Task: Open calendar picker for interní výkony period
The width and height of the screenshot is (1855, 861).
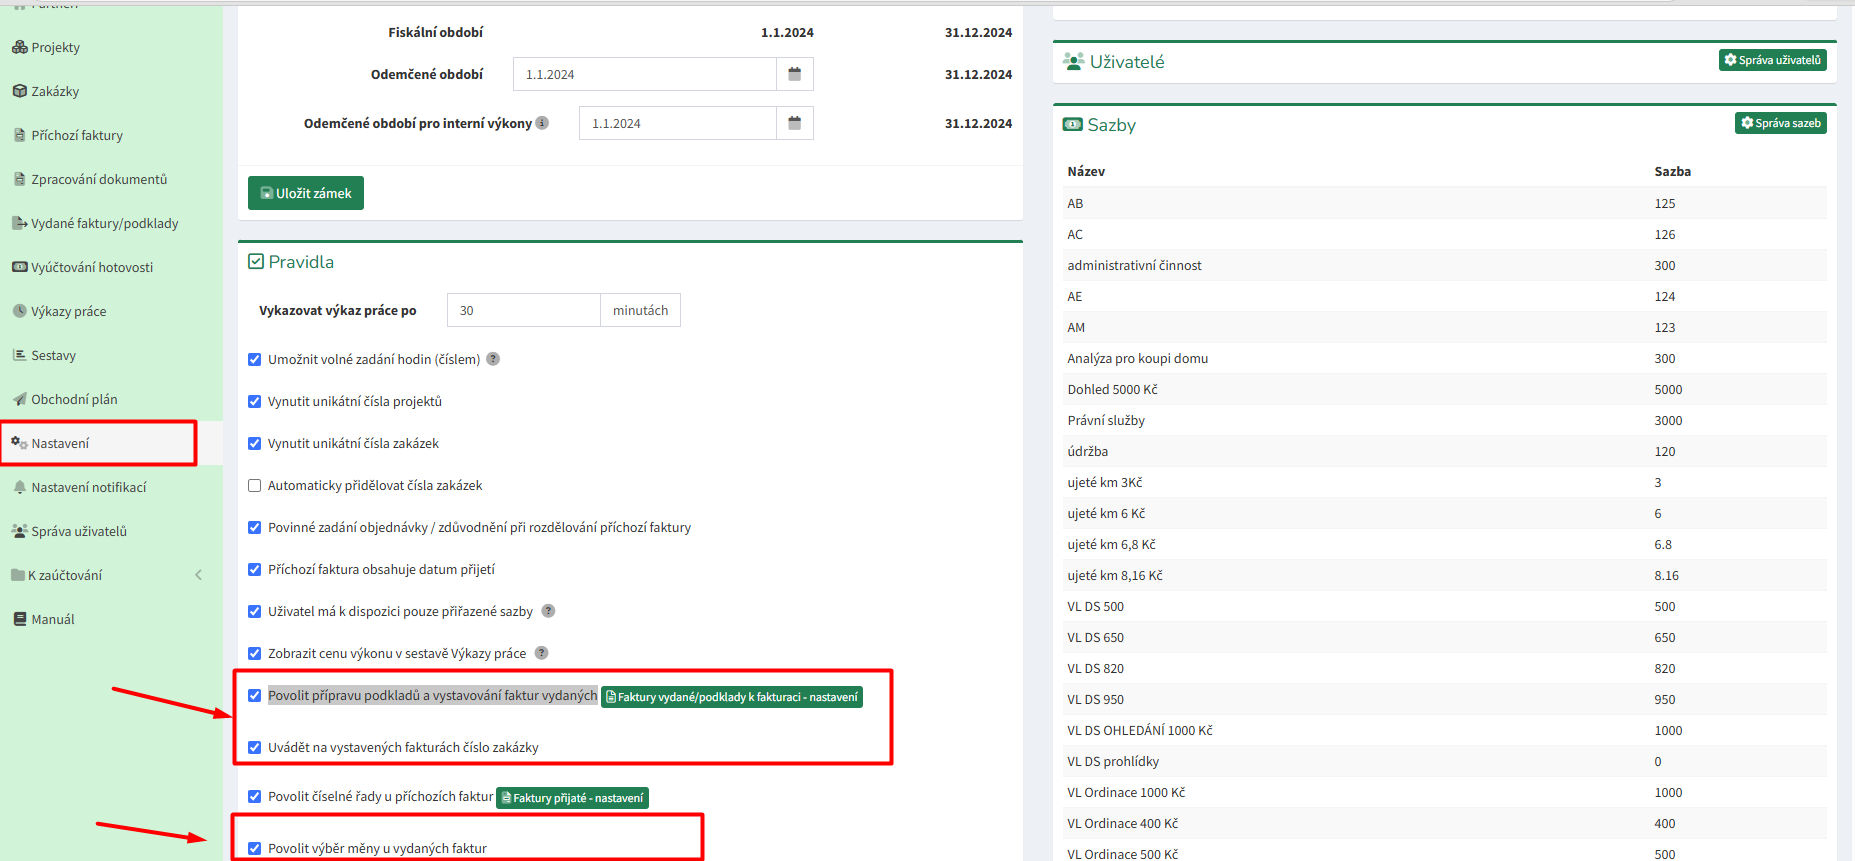Action: (794, 123)
